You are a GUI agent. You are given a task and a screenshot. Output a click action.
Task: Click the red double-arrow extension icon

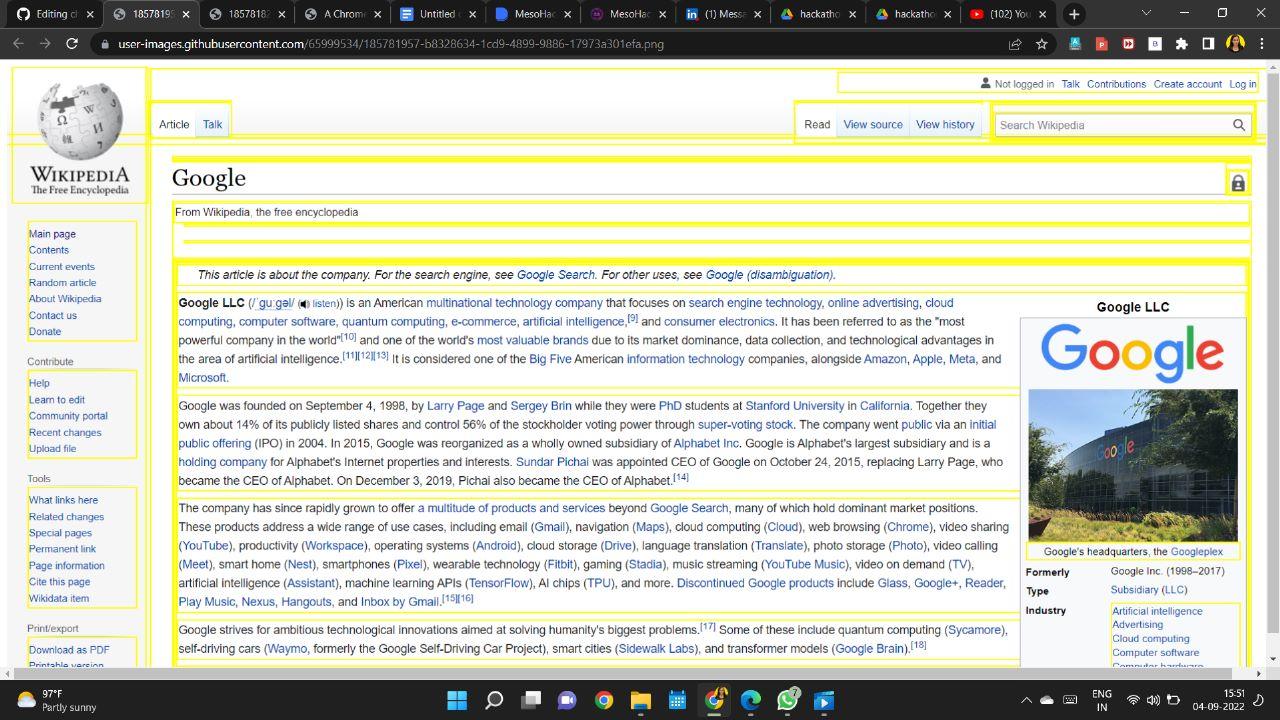point(1128,44)
